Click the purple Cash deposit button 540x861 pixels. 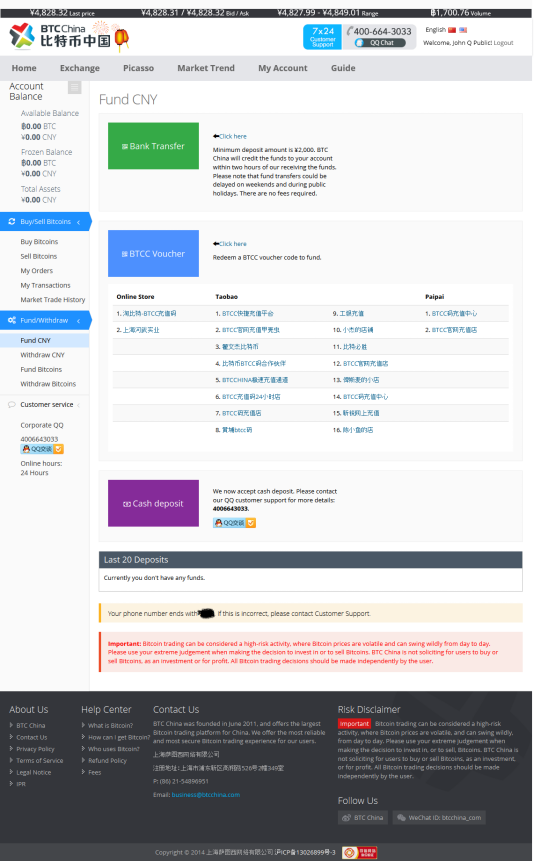[x=153, y=503]
